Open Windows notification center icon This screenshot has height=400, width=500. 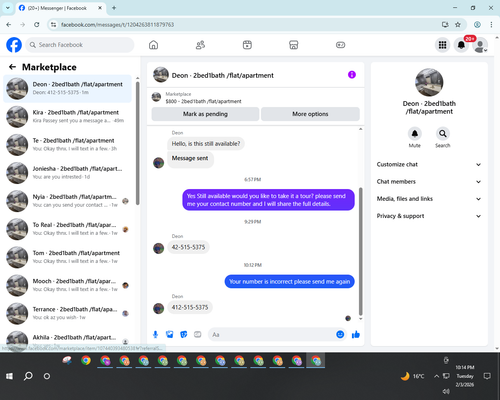coord(487,376)
